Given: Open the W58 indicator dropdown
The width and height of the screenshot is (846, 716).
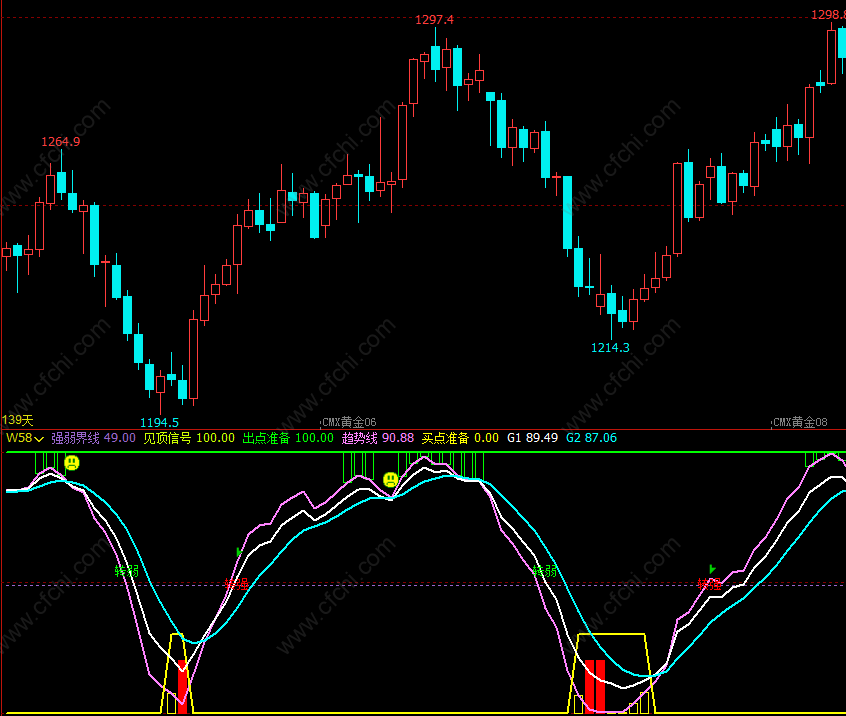Looking at the screenshot, I should pyautogui.click(x=24, y=438).
